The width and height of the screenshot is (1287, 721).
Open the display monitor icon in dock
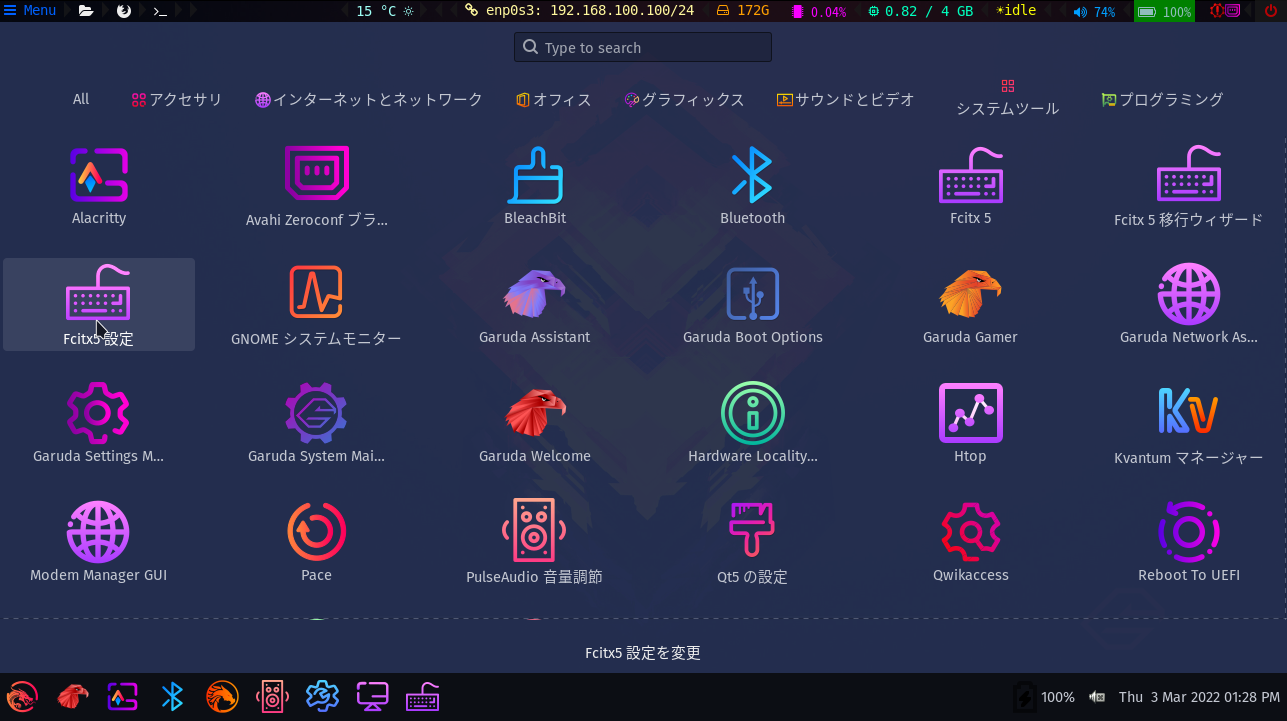click(x=372, y=696)
